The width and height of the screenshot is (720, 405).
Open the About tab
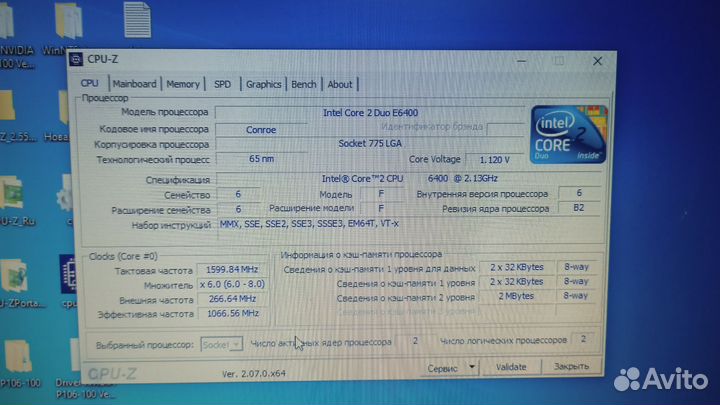tap(340, 84)
